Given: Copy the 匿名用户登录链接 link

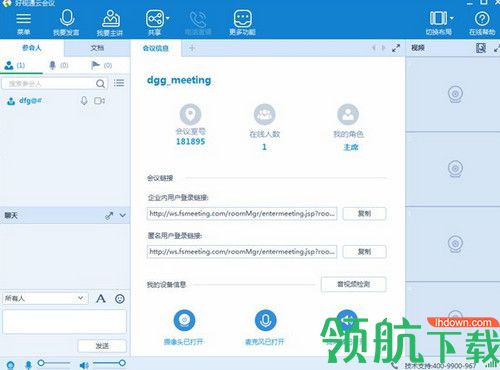Looking at the screenshot, I should click(364, 252).
